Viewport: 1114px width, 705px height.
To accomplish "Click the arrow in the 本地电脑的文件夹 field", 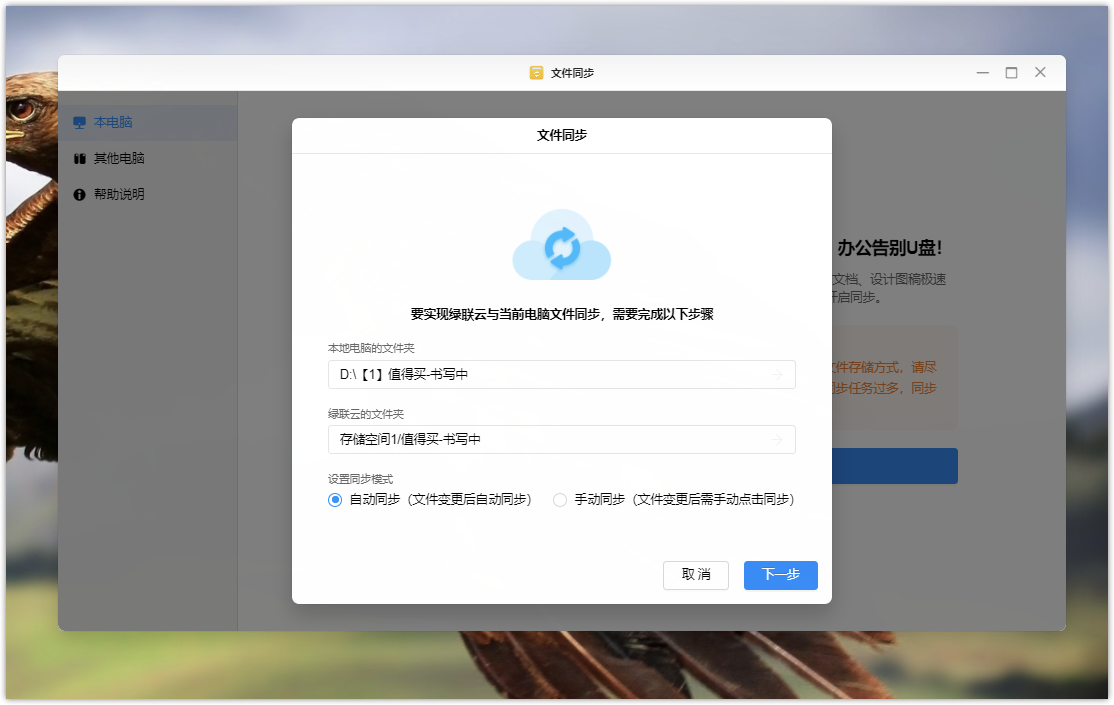I will [x=776, y=375].
